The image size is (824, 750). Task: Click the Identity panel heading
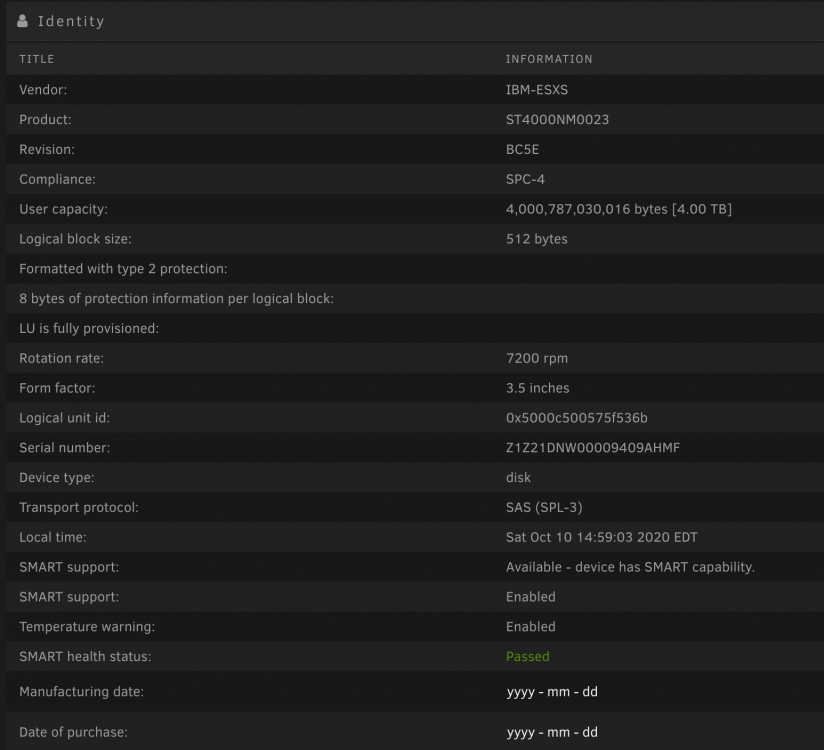coord(71,21)
